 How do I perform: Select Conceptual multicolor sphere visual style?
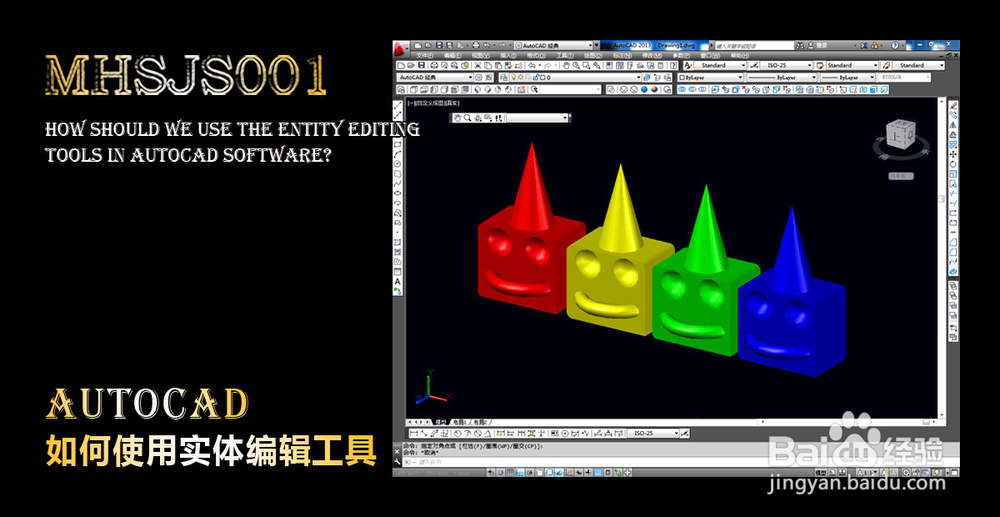(654, 90)
